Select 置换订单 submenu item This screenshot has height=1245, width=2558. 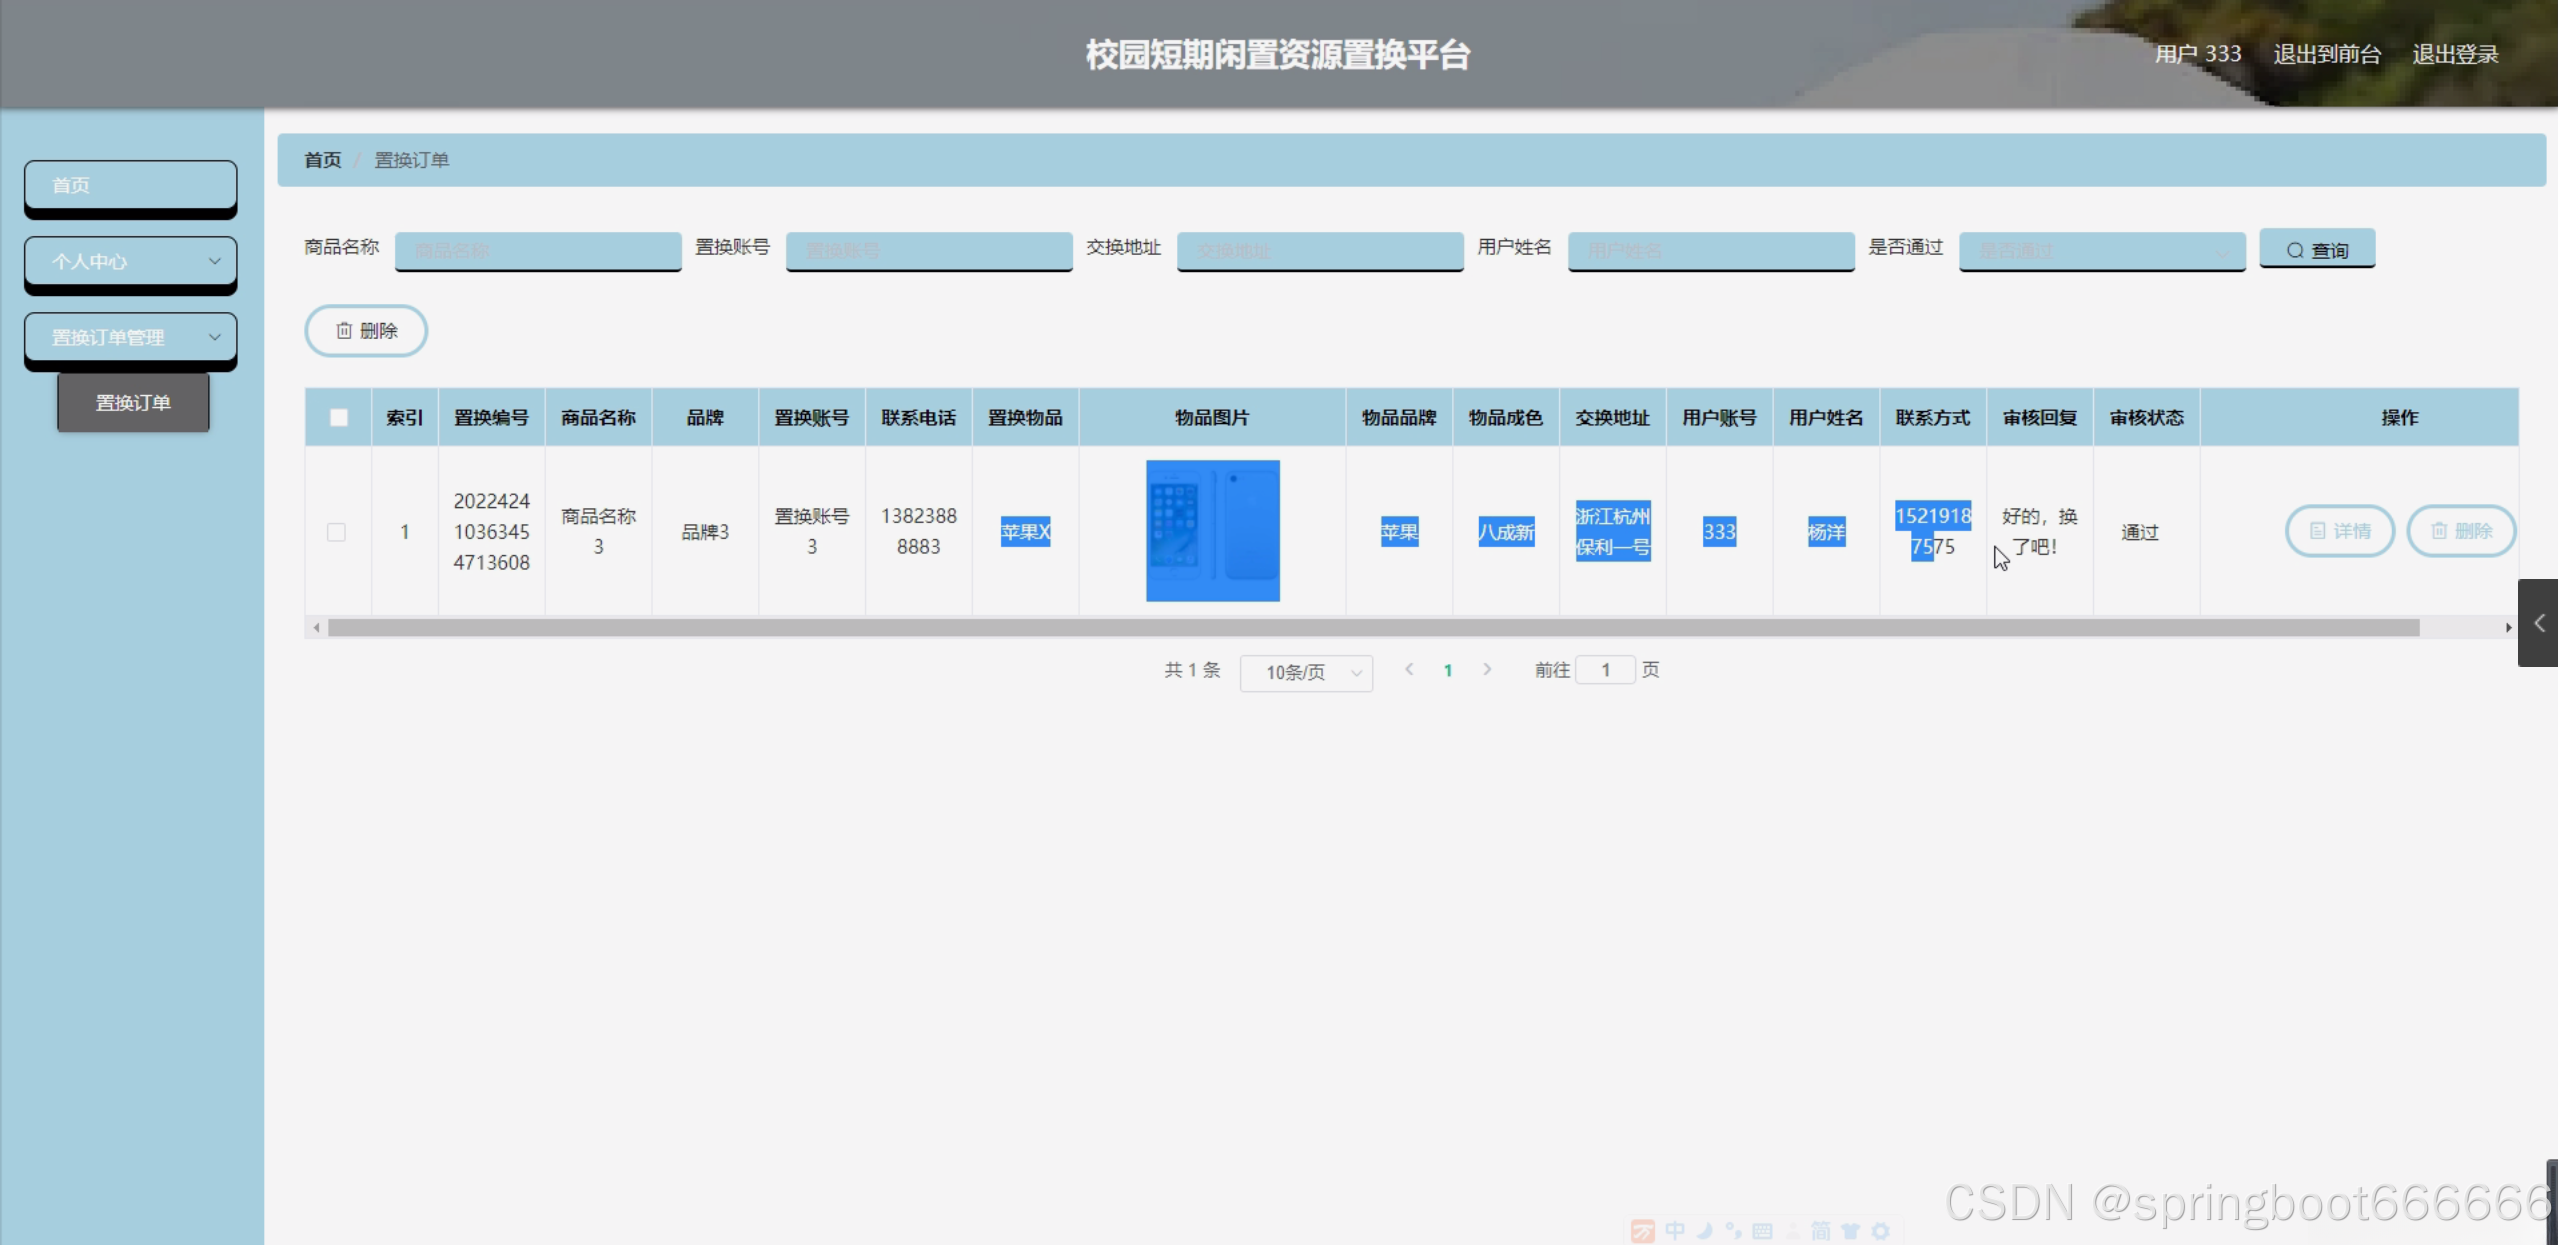pos(133,403)
